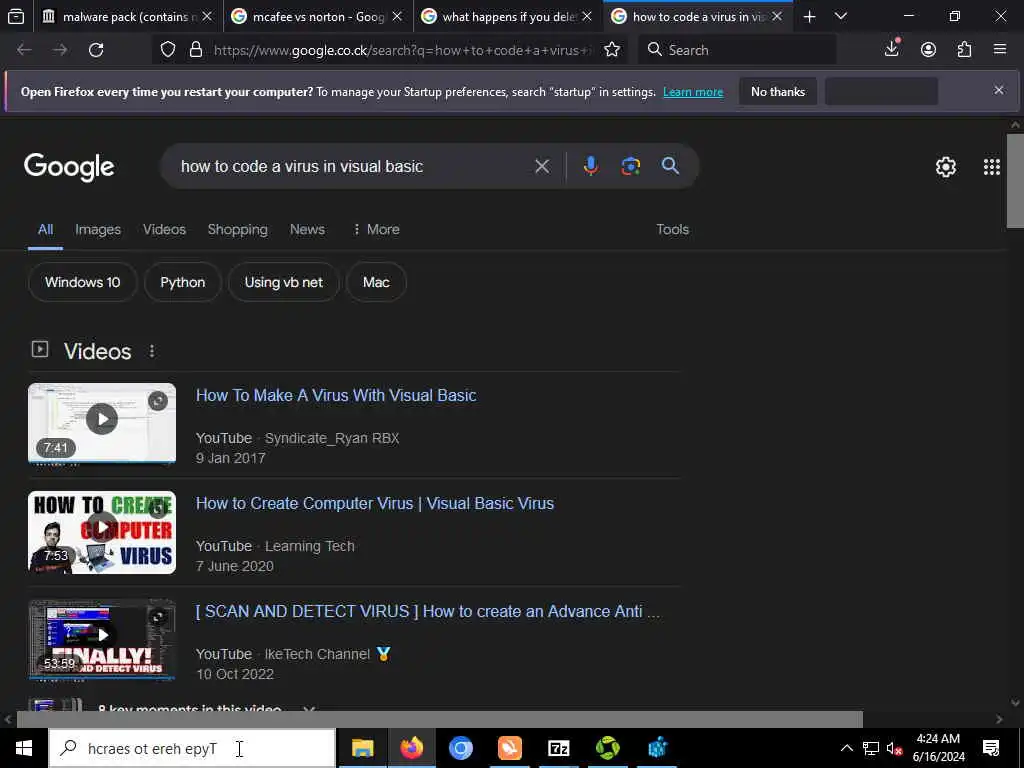Open Google quick settings gear
The width and height of the screenshot is (1024, 768).
point(946,167)
